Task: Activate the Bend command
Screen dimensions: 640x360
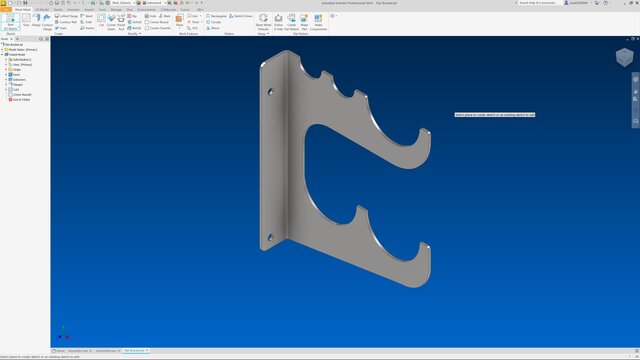Action: (x=87, y=16)
